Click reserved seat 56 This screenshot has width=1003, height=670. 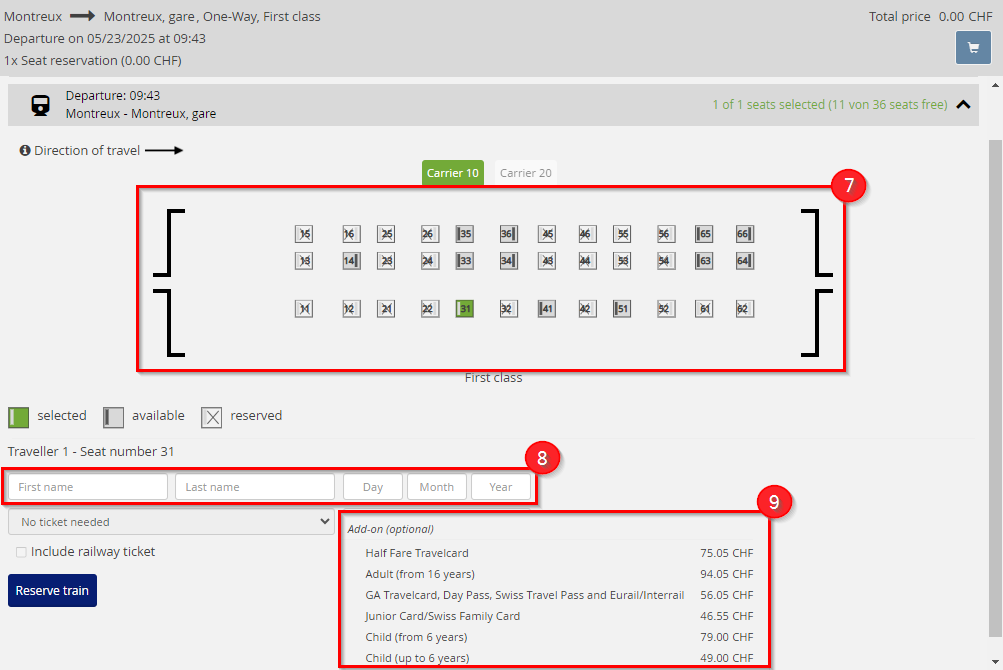666,234
